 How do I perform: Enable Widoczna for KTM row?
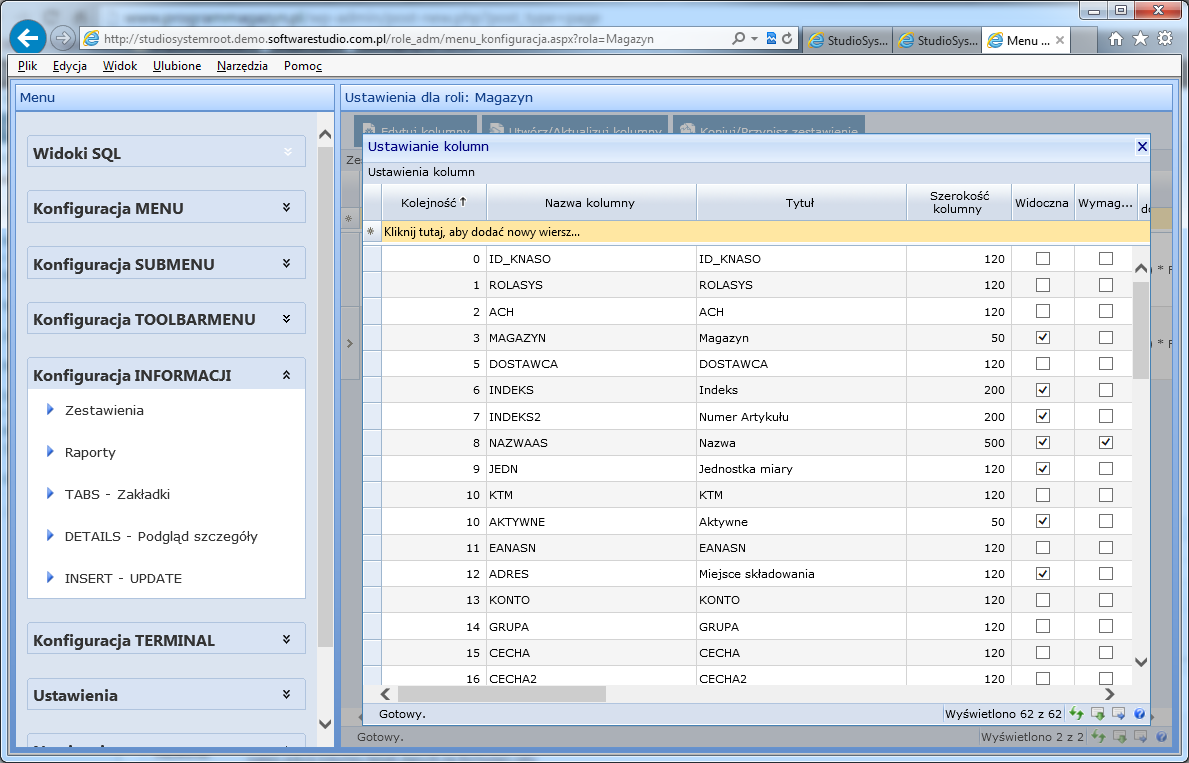(x=1043, y=495)
